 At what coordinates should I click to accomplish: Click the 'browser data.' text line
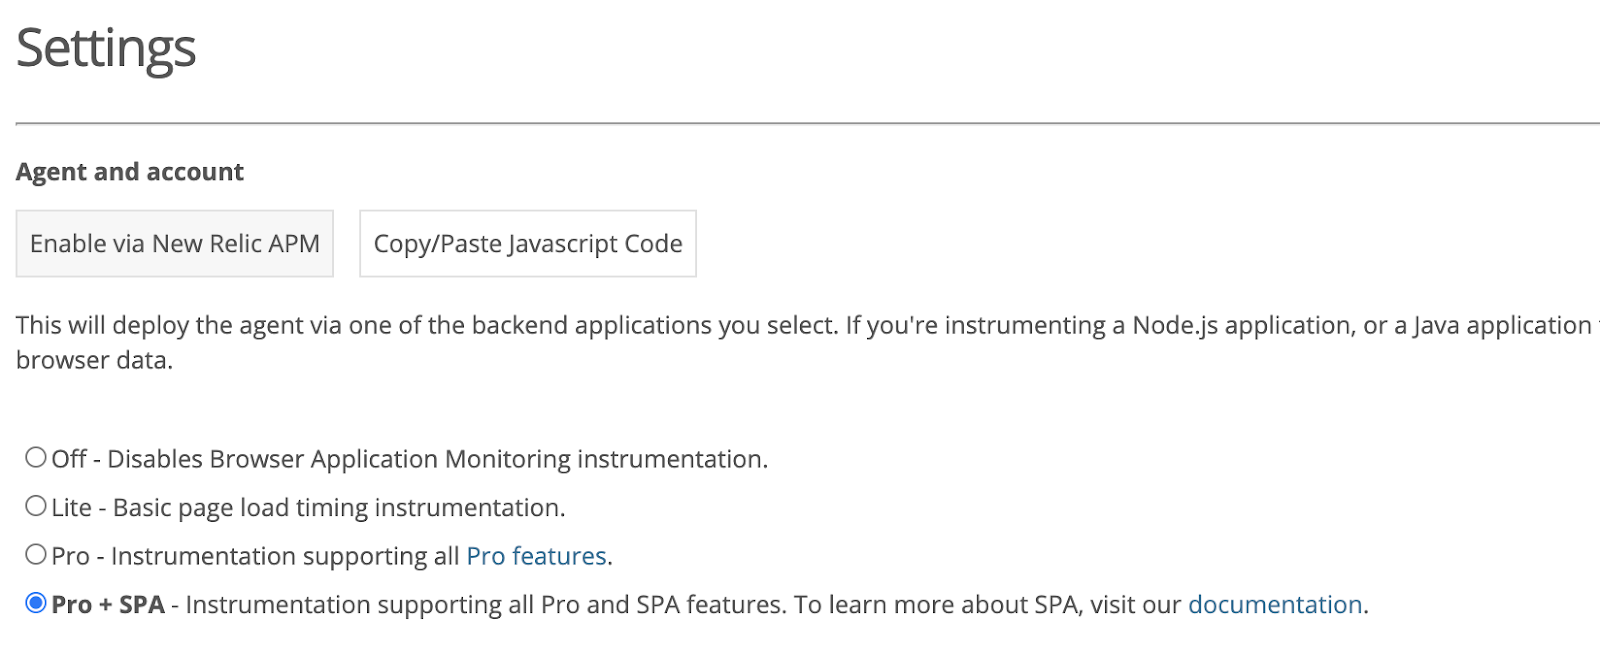pyautogui.click(x=95, y=361)
